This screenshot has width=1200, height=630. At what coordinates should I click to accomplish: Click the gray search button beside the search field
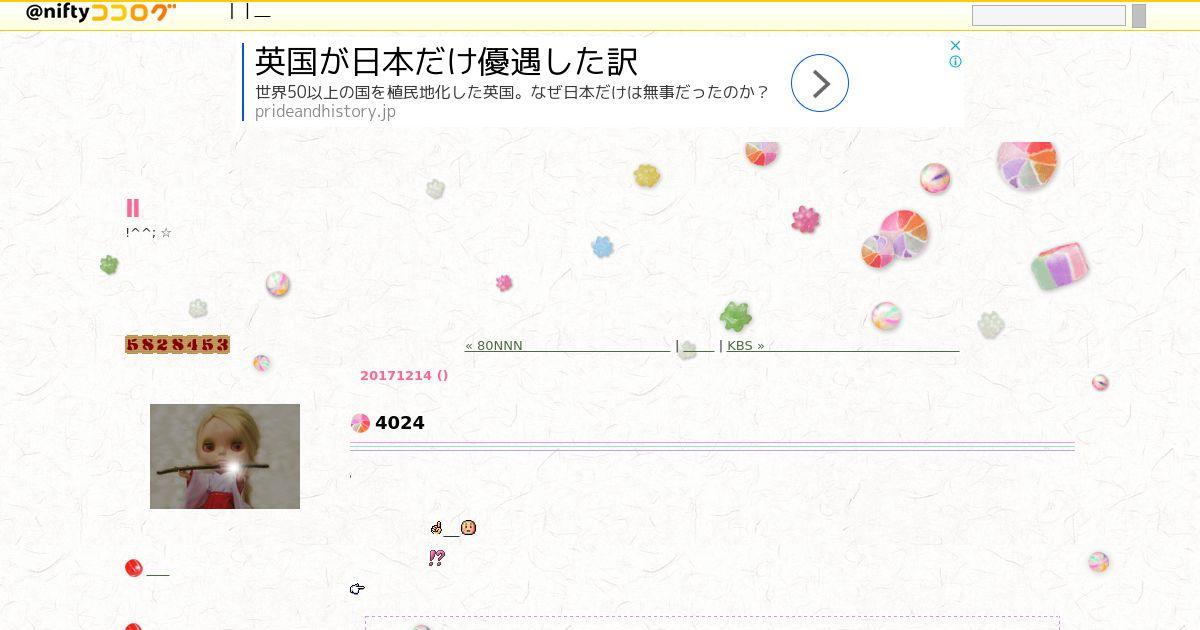pos(1139,16)
